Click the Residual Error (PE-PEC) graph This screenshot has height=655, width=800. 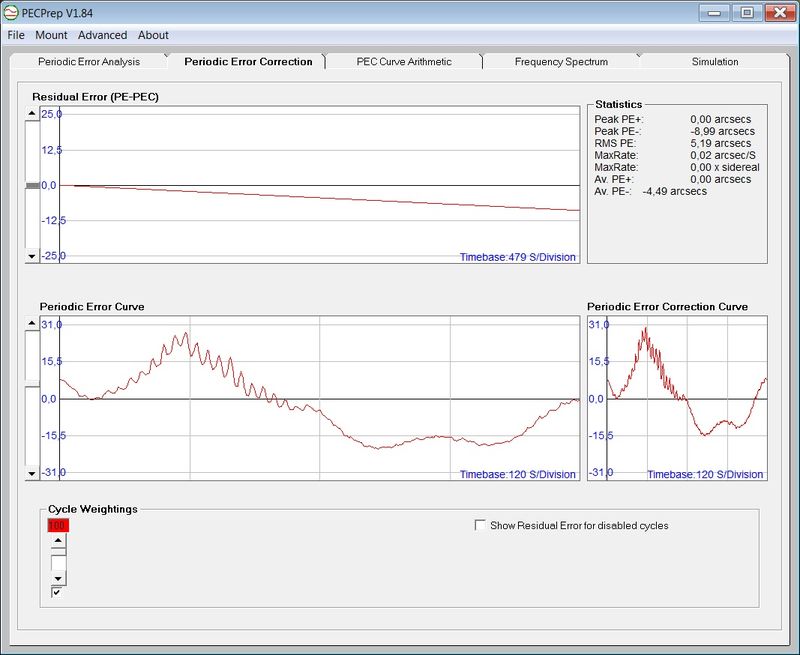click(310, 185)
